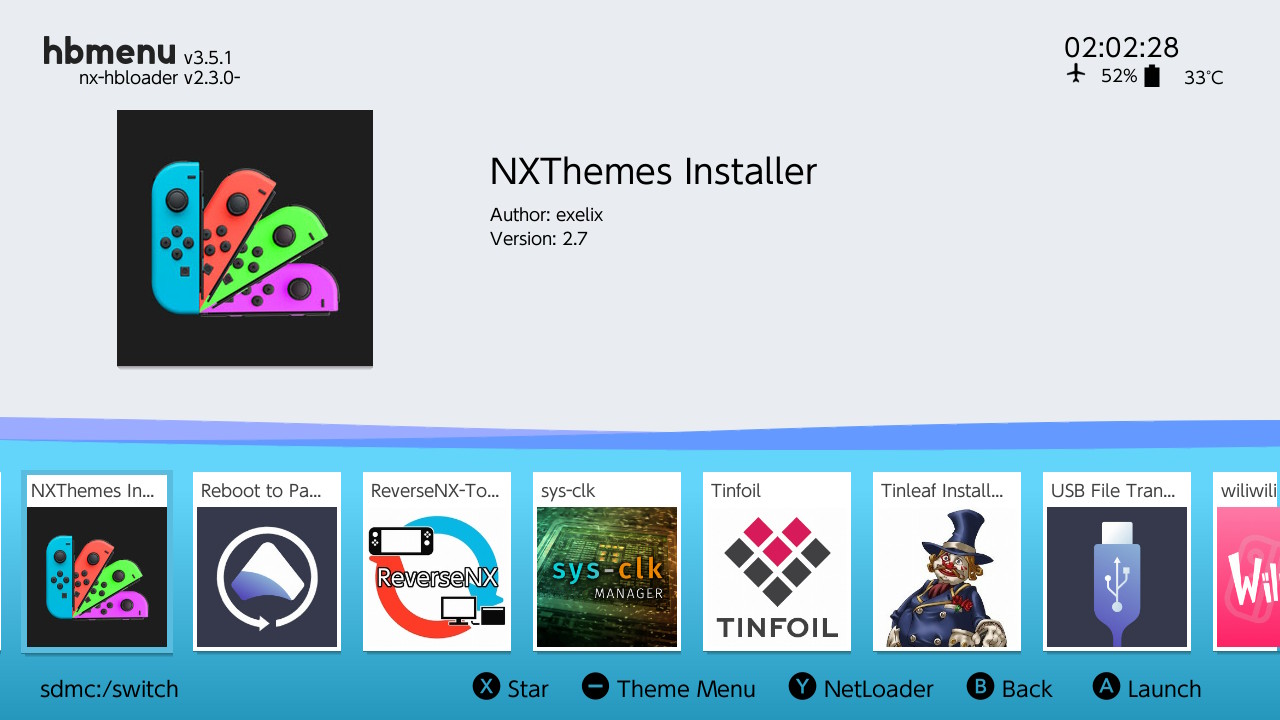The height and width of the screenshot is (720, 1280).
Task: Open the Tinfoil app icon
Action: (x=777, y=577)
